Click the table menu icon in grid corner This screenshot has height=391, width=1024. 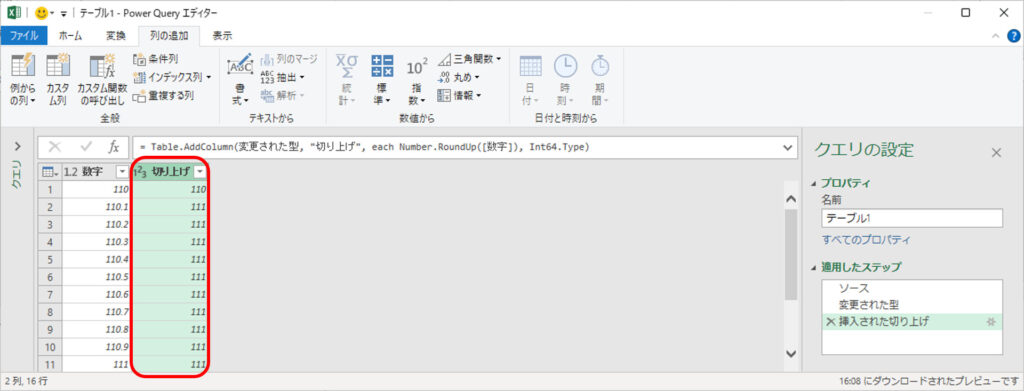[x=50, y=172]
